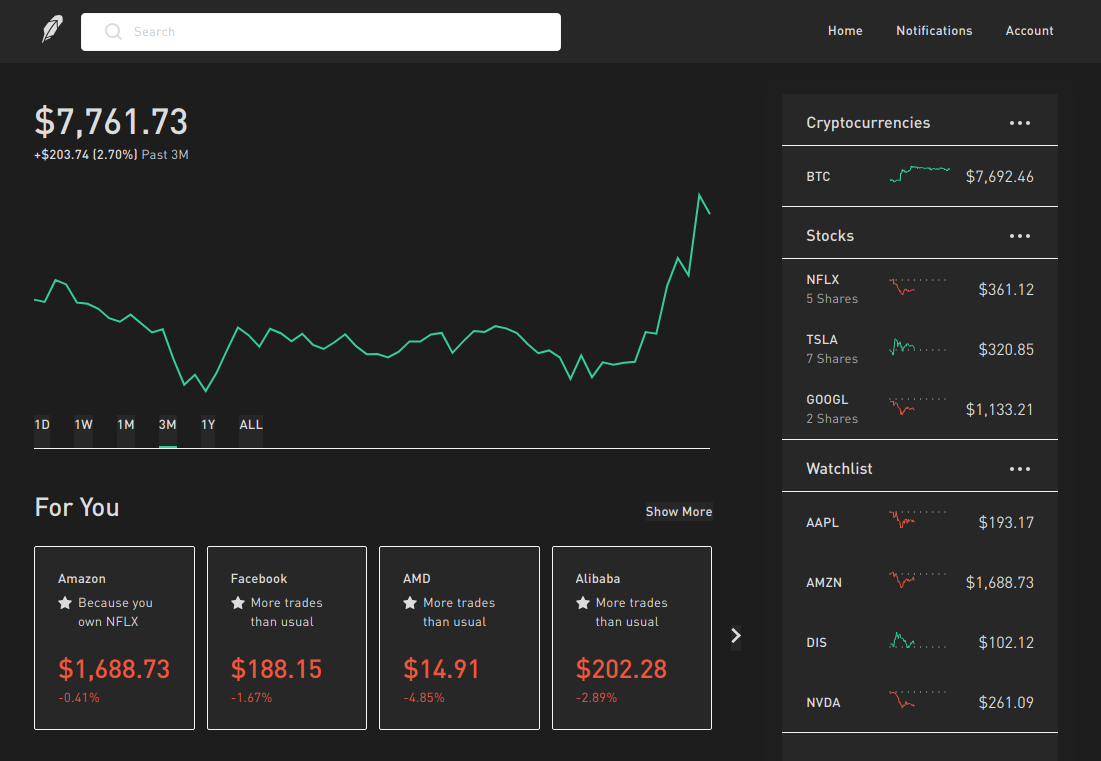The height and width of the screenshot is (761, 1101).
Task: Open the Notifications menu item
Action: [x=933, y=31]
